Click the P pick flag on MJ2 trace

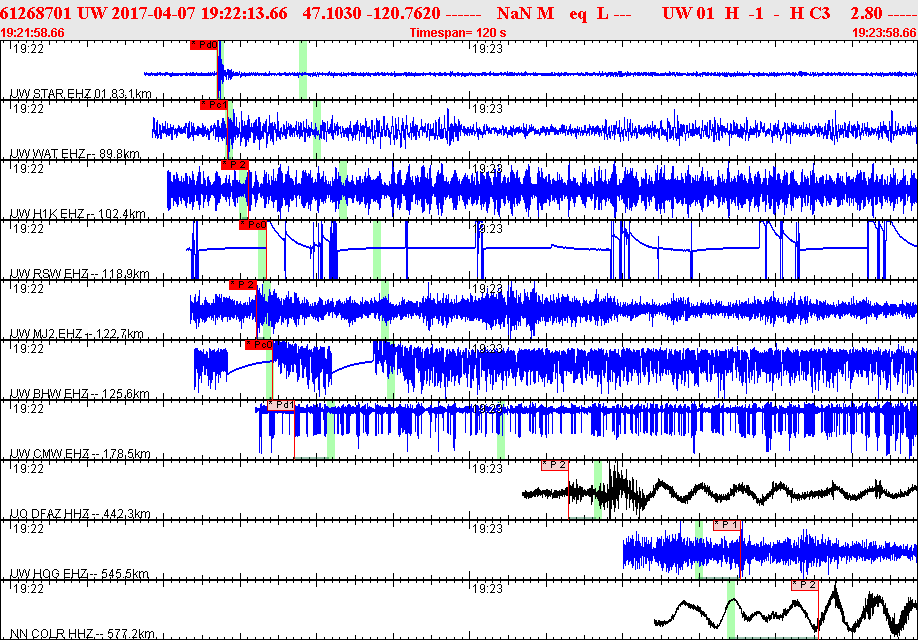pos(243,285)
